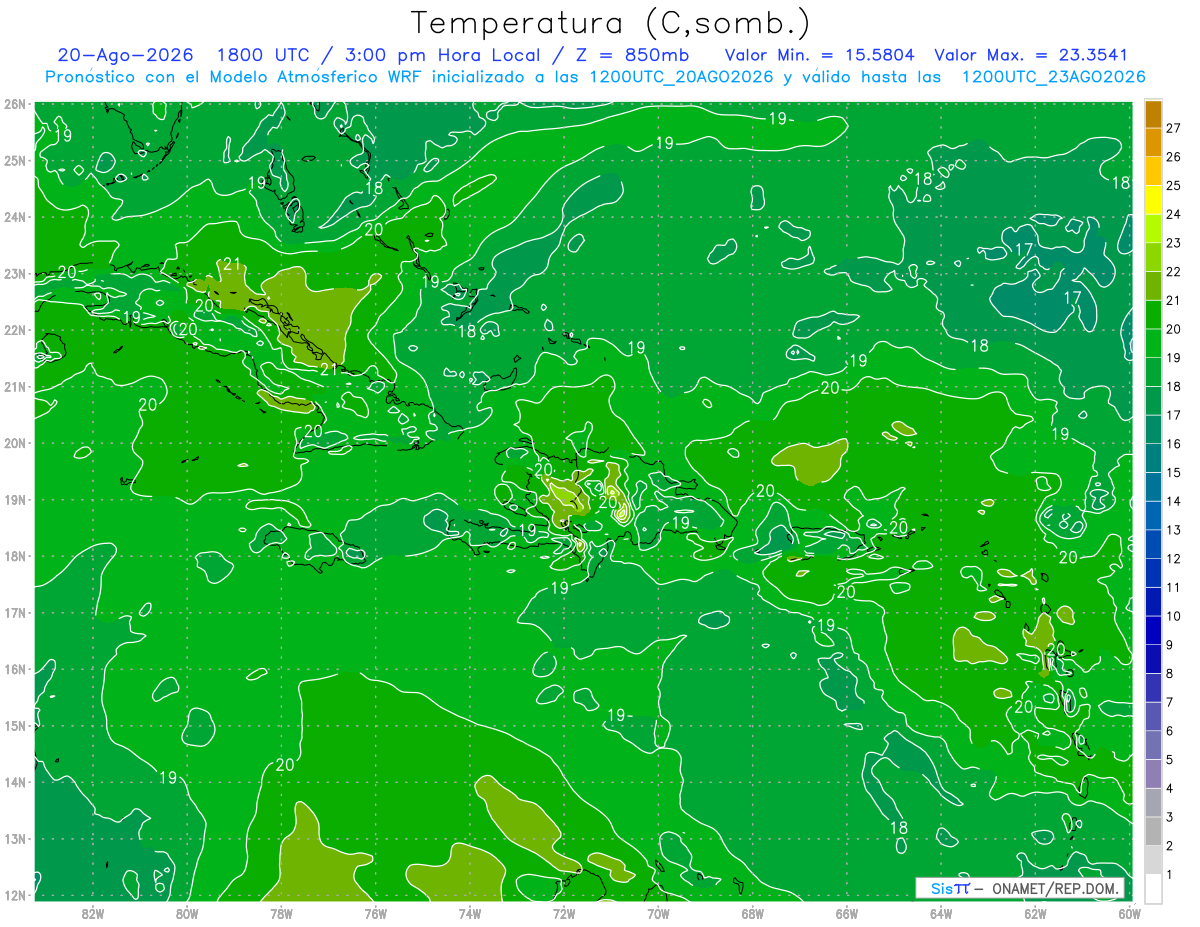Viewport: 1200px width, 927px height.
Task: Click longitude axis label "74W"
Action: [x=470, y=914]
